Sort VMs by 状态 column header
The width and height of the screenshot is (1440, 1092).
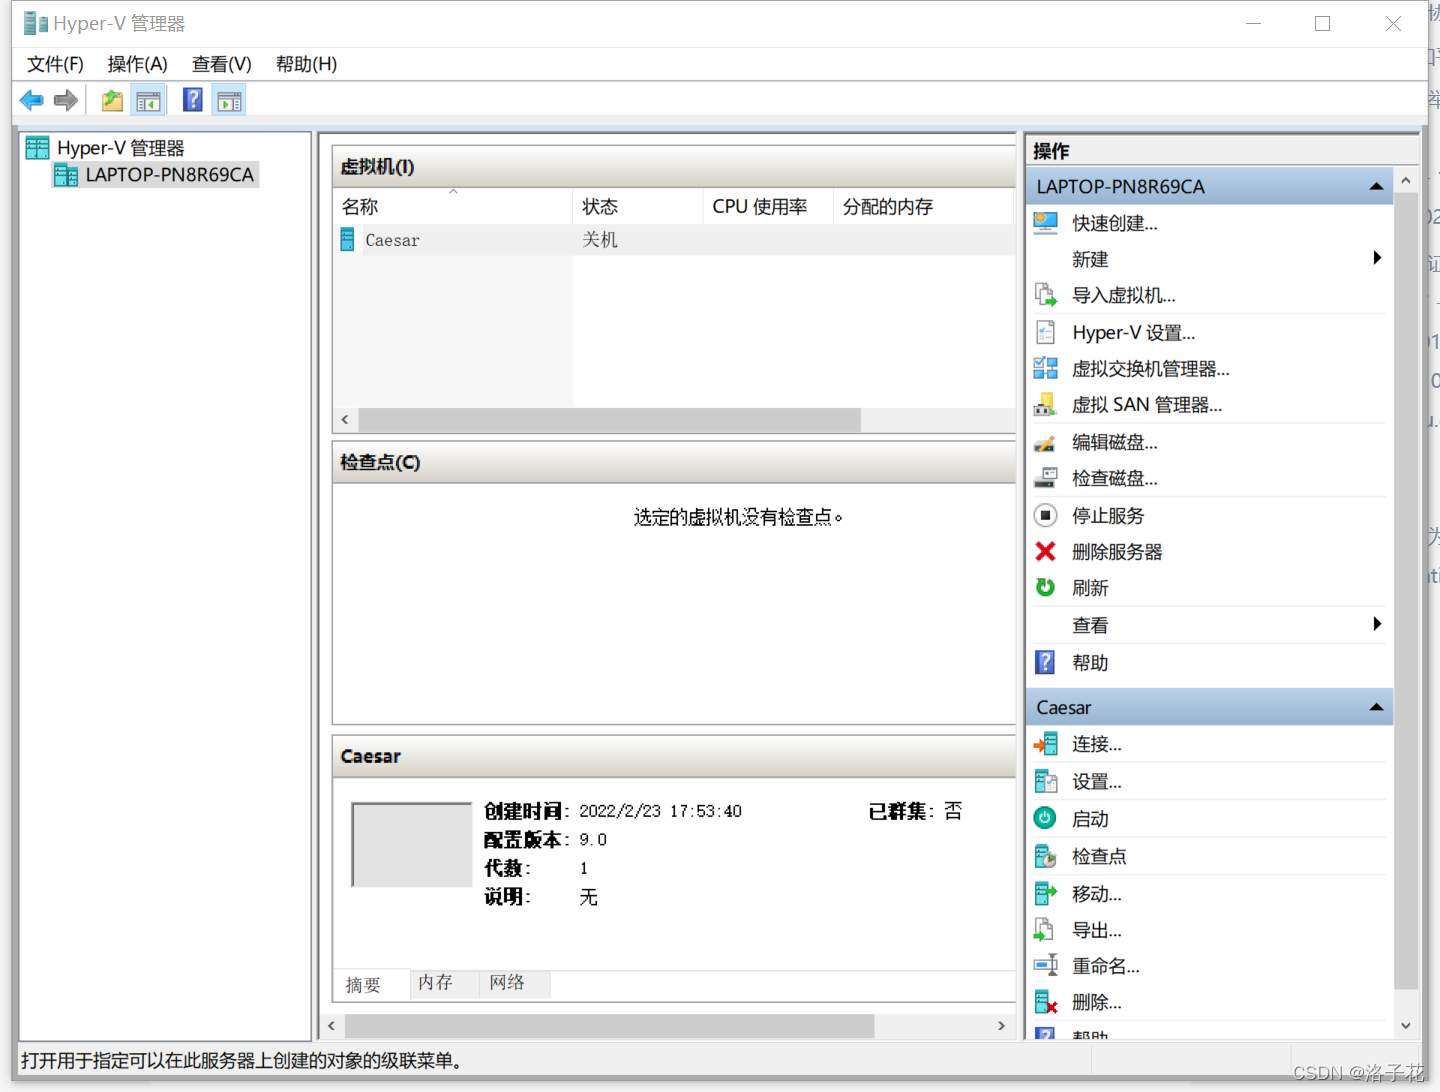pos(638,206)
